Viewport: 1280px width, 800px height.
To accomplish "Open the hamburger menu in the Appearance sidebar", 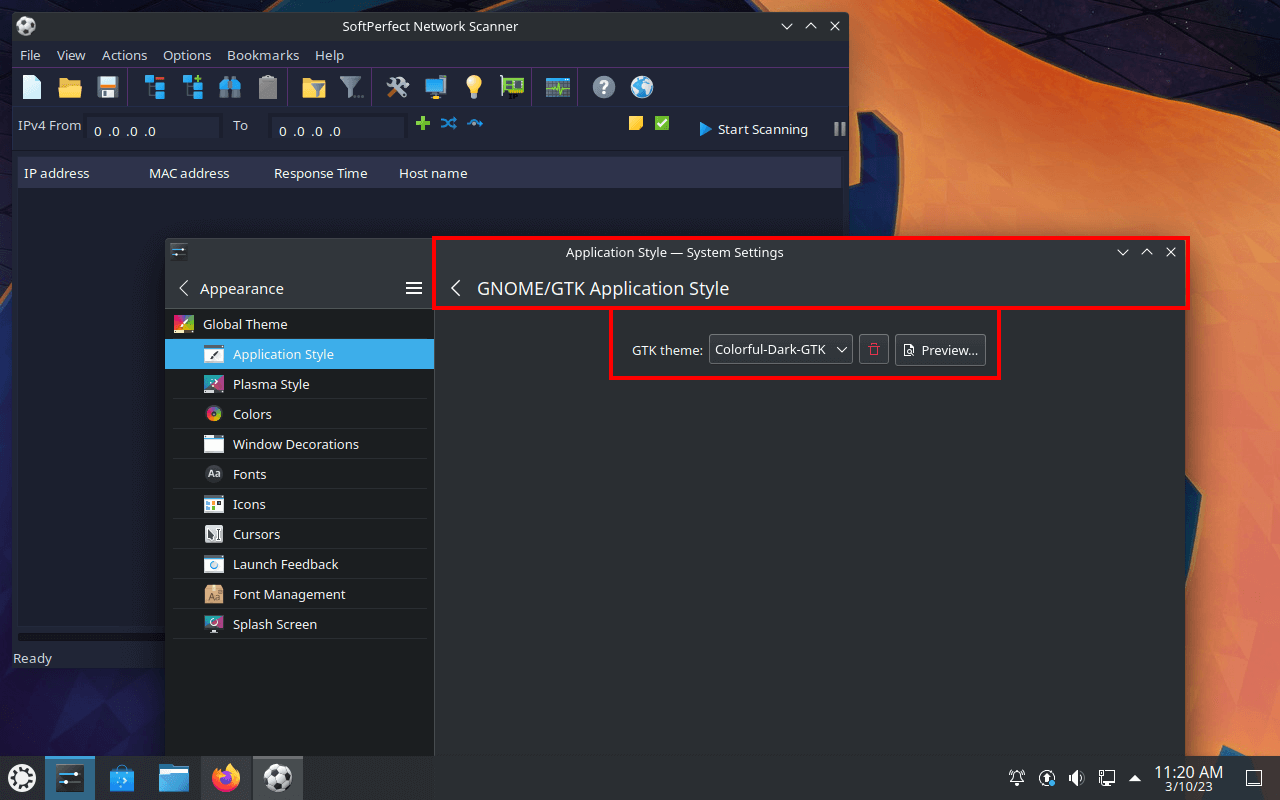I will coord(414,288).
